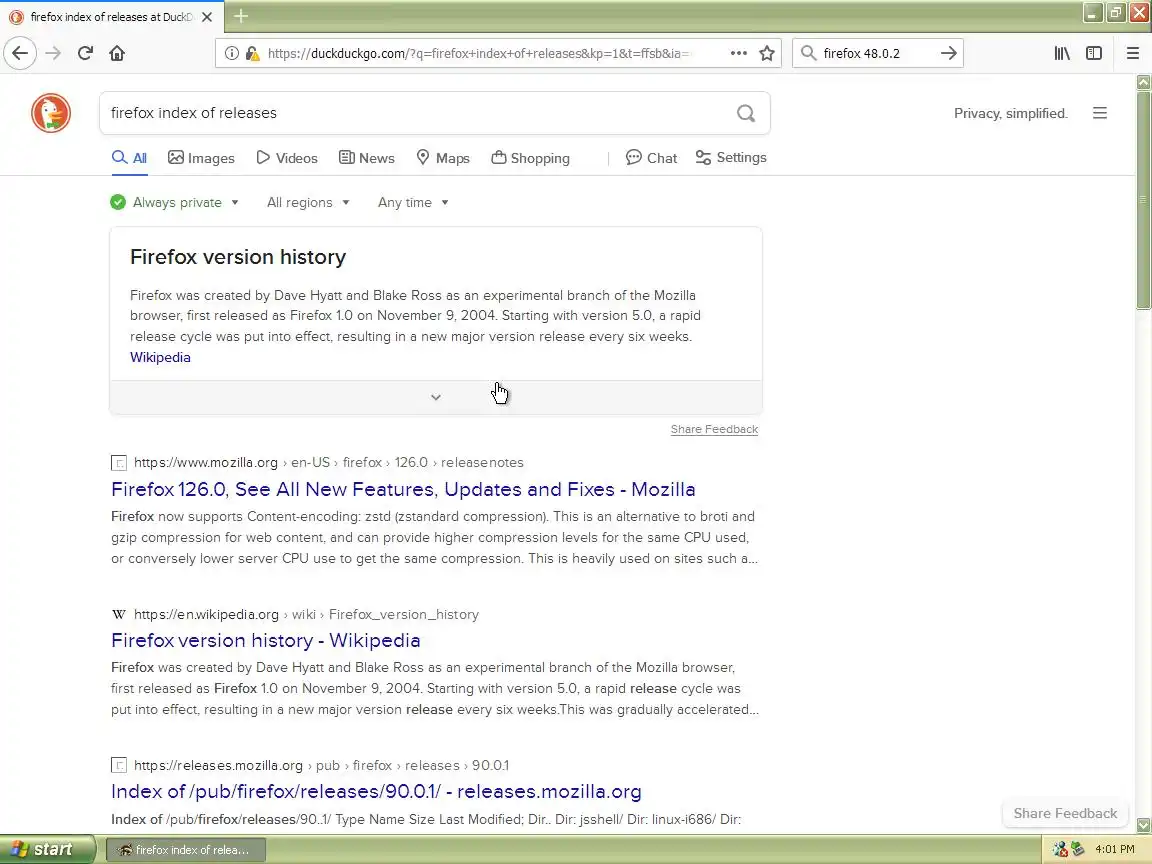
Task: Submit search with the go arrow
Action: click(x=948, y=53)
